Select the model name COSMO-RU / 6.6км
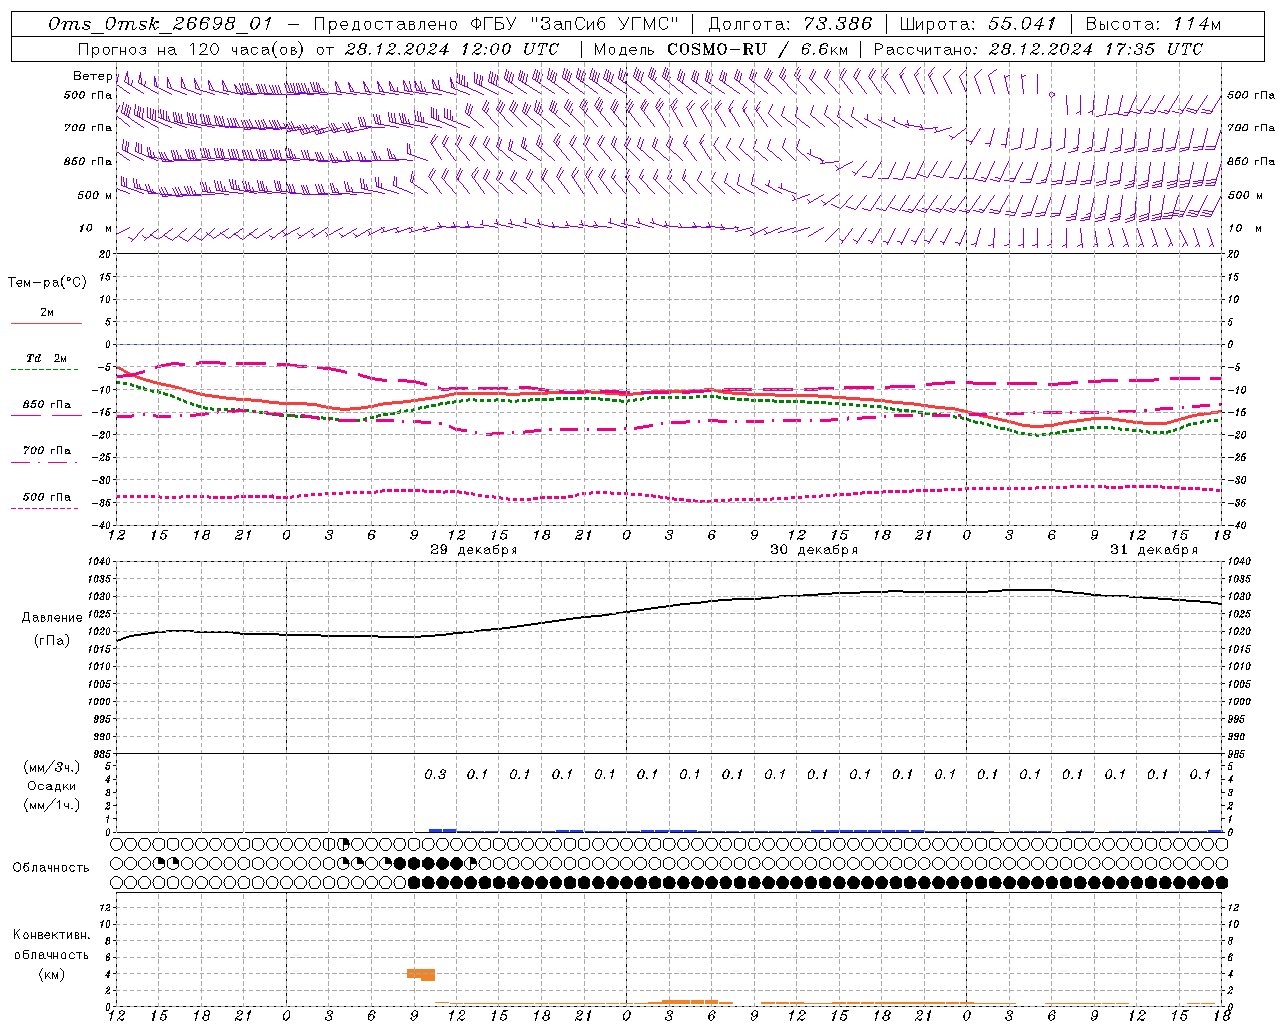1280x1024 pixels. click(758, 49)
